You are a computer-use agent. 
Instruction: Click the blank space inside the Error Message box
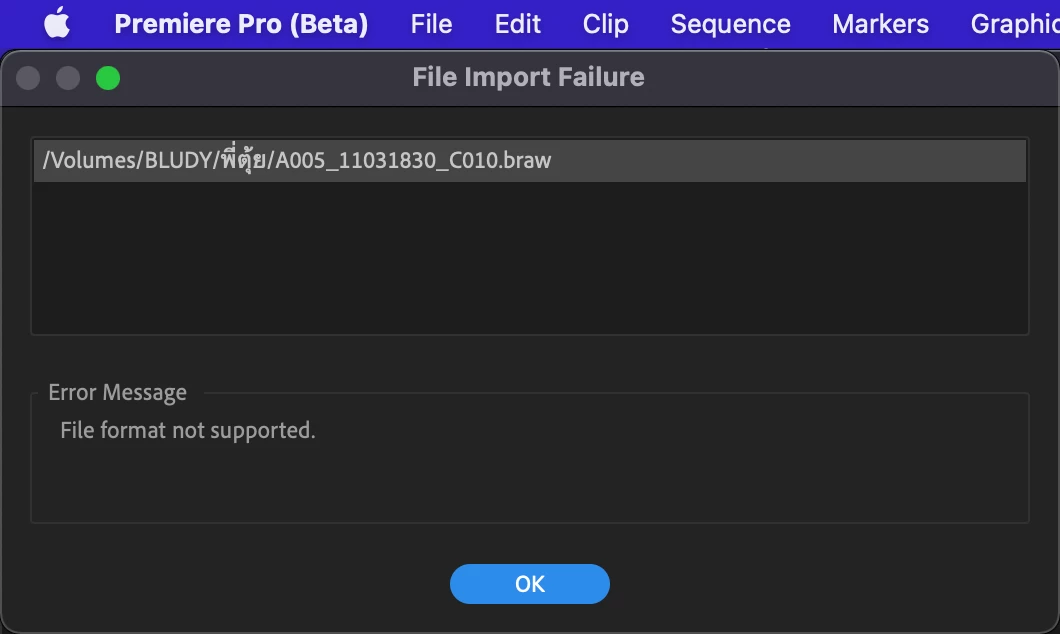(x=530, y=483)
